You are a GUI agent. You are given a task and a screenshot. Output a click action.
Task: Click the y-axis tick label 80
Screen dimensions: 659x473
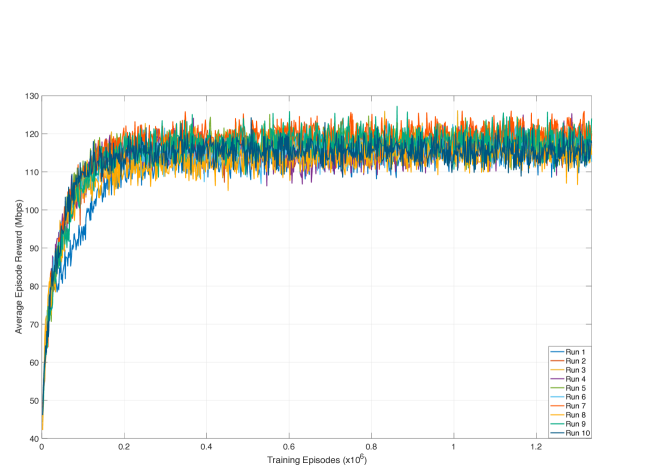[x=34, y=287]
